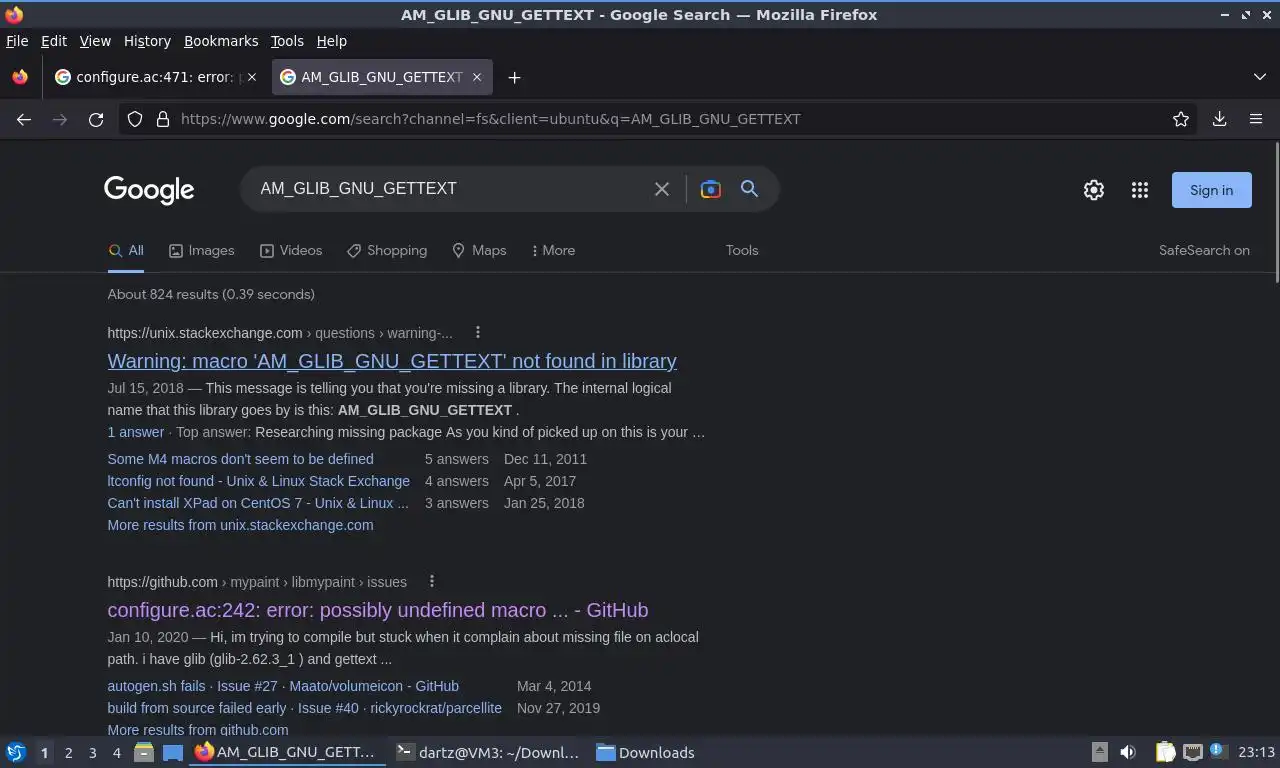Image resolution: width=1280 pixels, height=768 pixels.
Task: Switch to Shopping results
Action: [387, 251]
